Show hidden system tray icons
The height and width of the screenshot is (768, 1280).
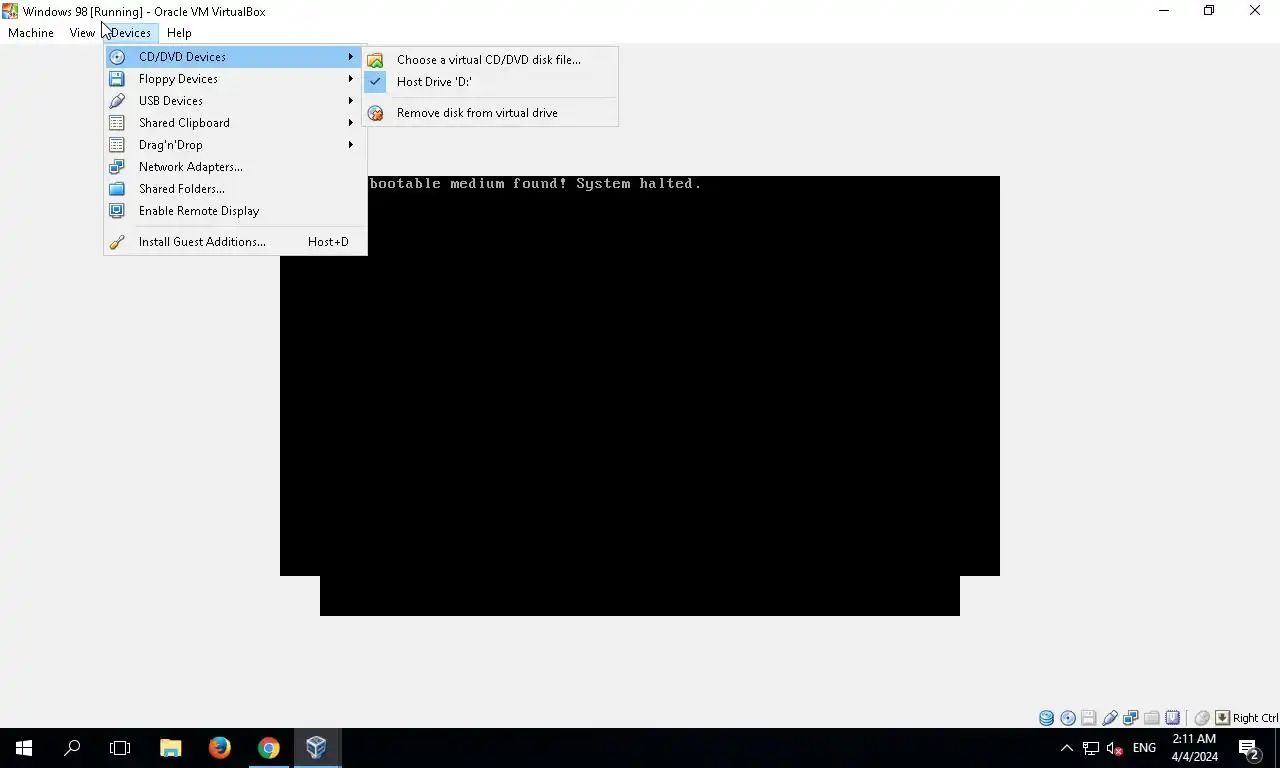(x=1066, y=748)
